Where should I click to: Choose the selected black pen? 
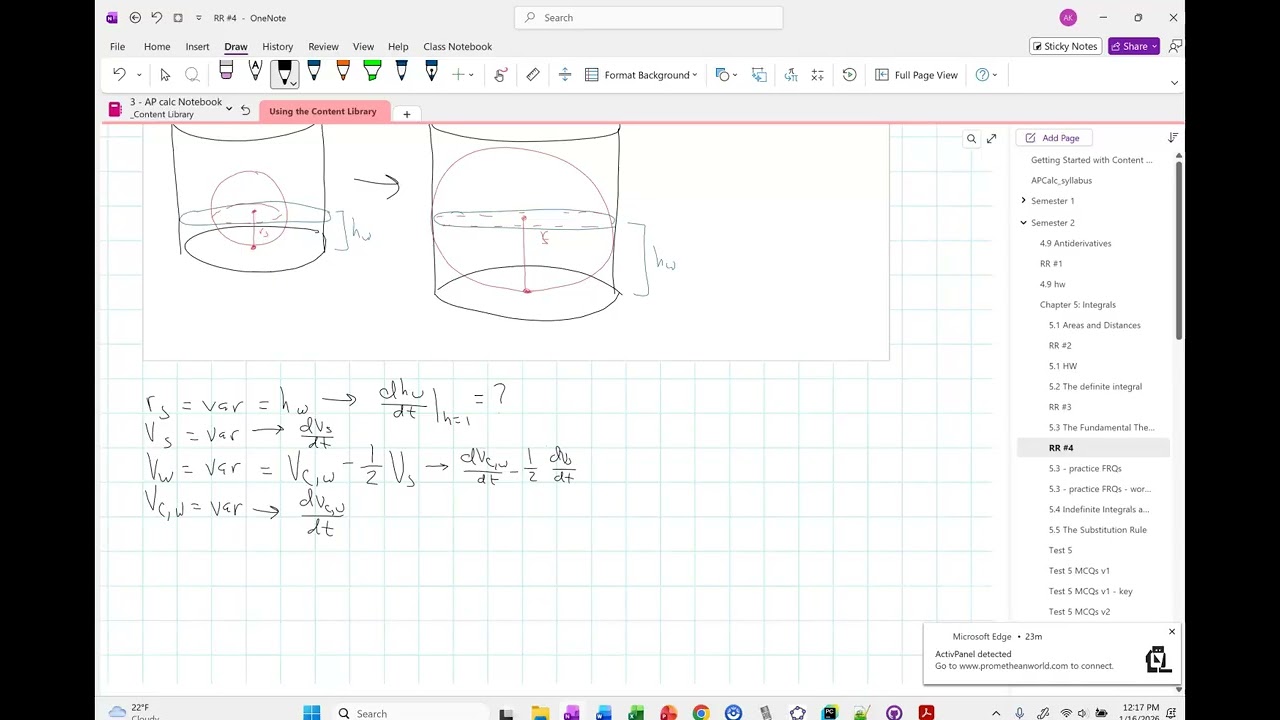pos(285,74)
